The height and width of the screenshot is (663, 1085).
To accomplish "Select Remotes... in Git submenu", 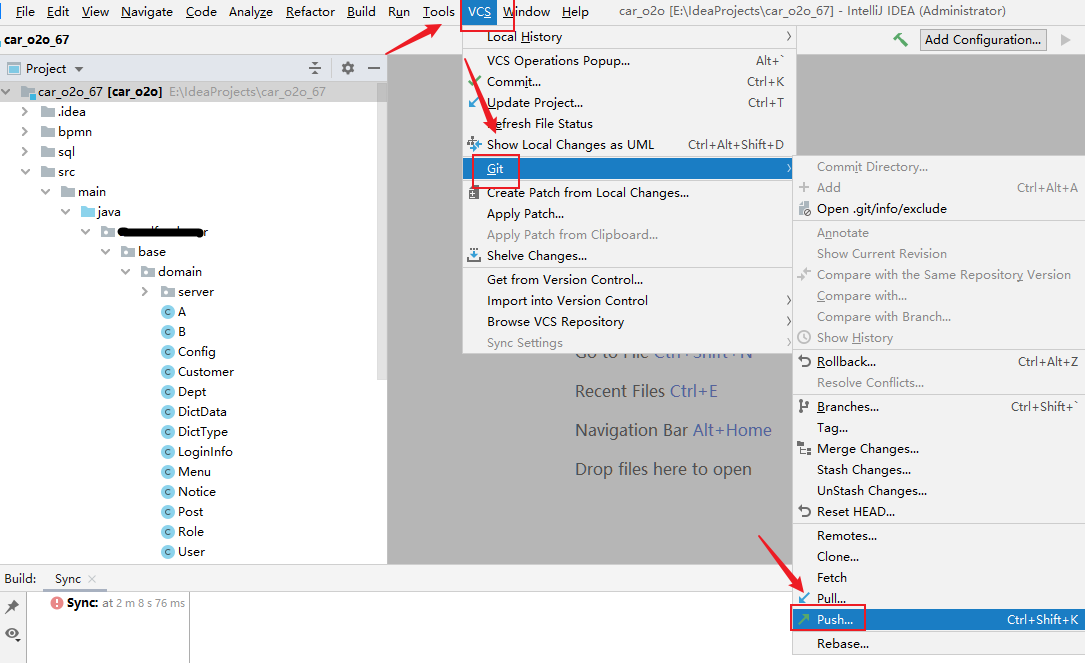I will tap(938, 536).
